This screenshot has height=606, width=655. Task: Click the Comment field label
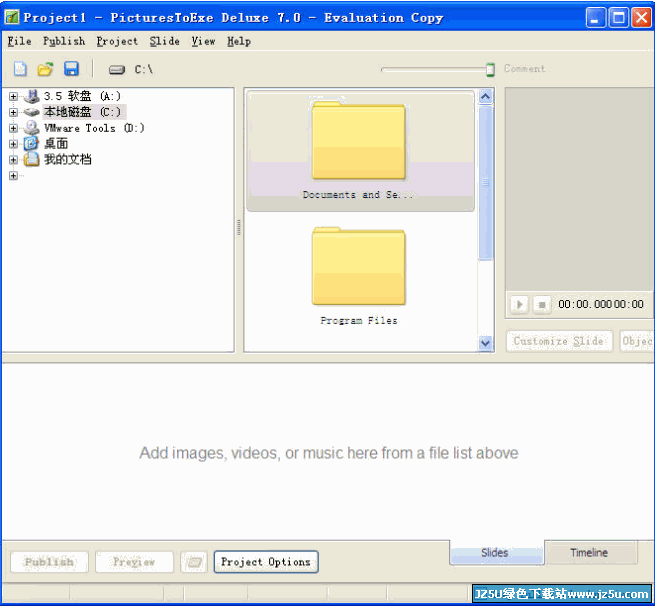[525, 69]
